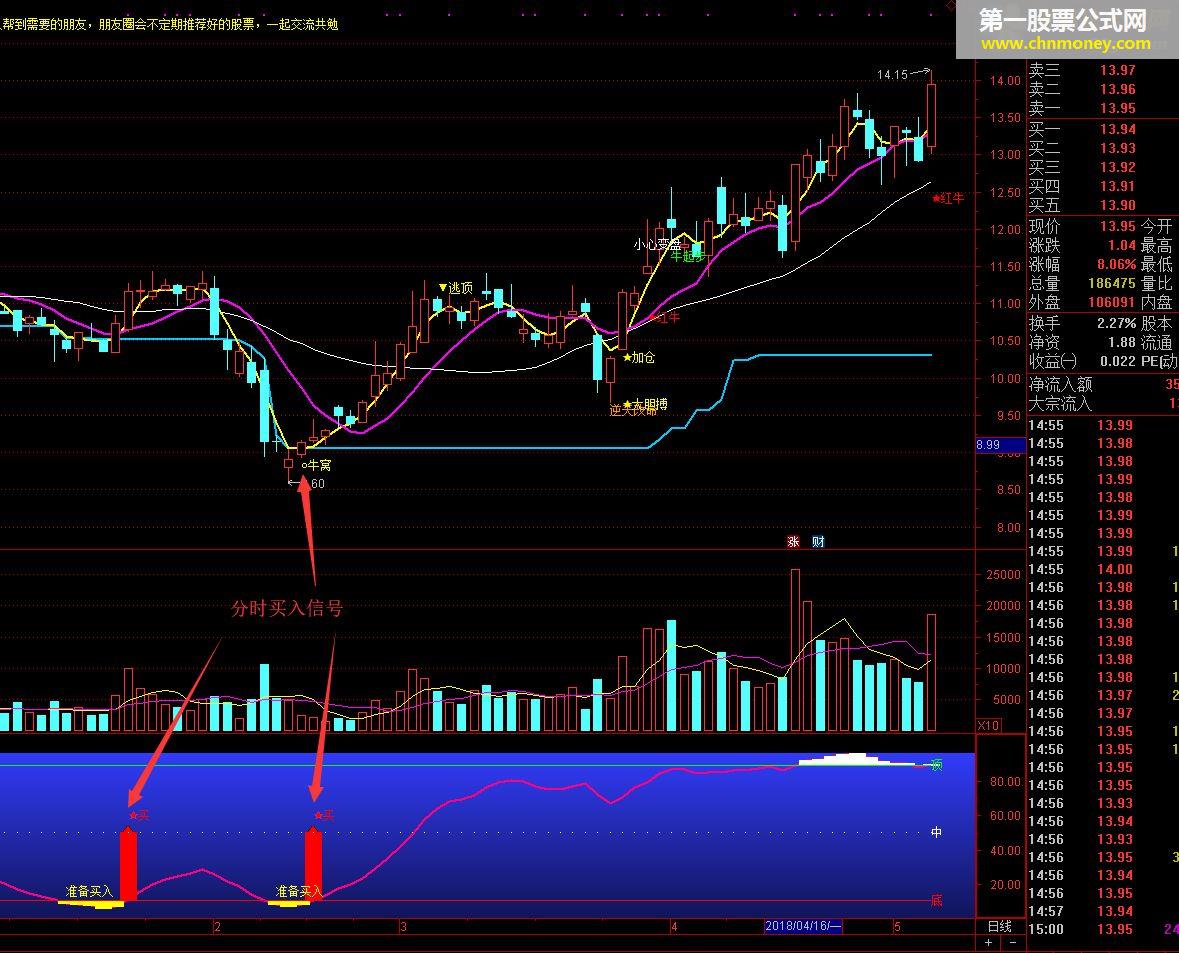The width and height of the screenshot is (1179, 953).
Task: Select the 14:57 13.94 tick row
Action: click(x=1103, y=911)
